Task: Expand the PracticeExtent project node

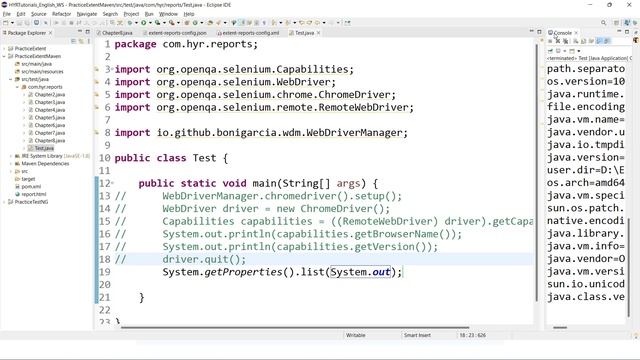Action: click(x=4, y=49)
